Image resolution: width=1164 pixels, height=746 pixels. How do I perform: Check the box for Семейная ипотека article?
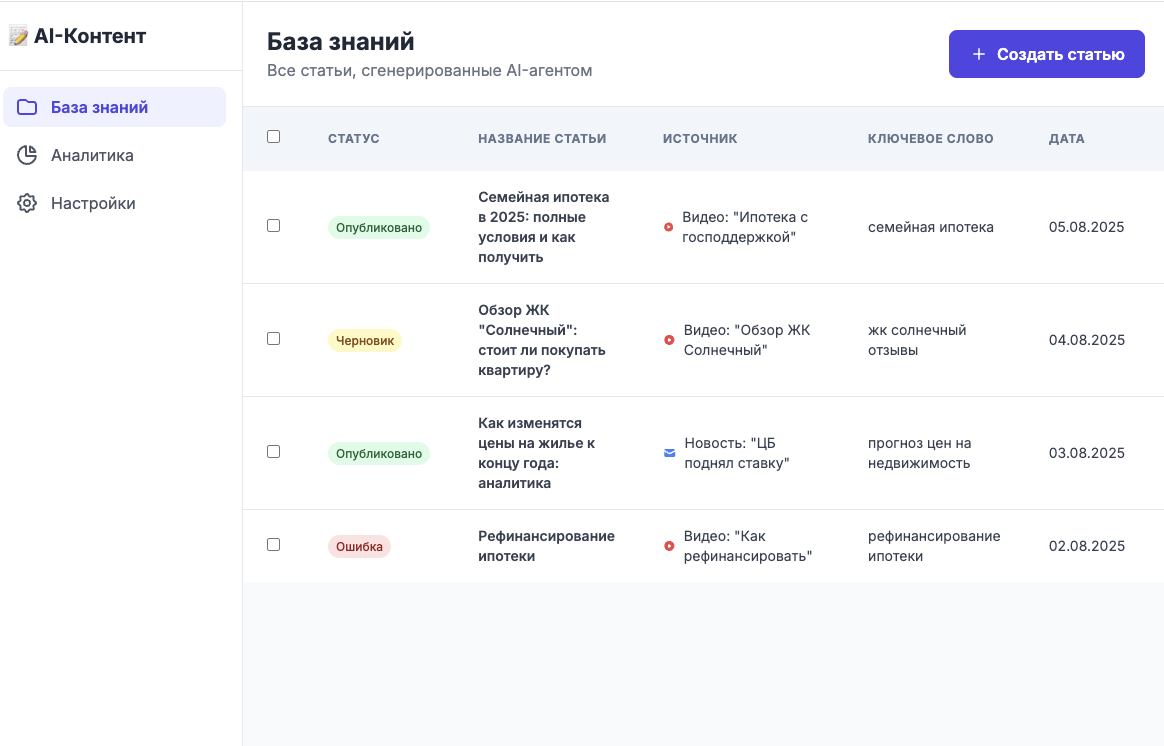(274, 226)
